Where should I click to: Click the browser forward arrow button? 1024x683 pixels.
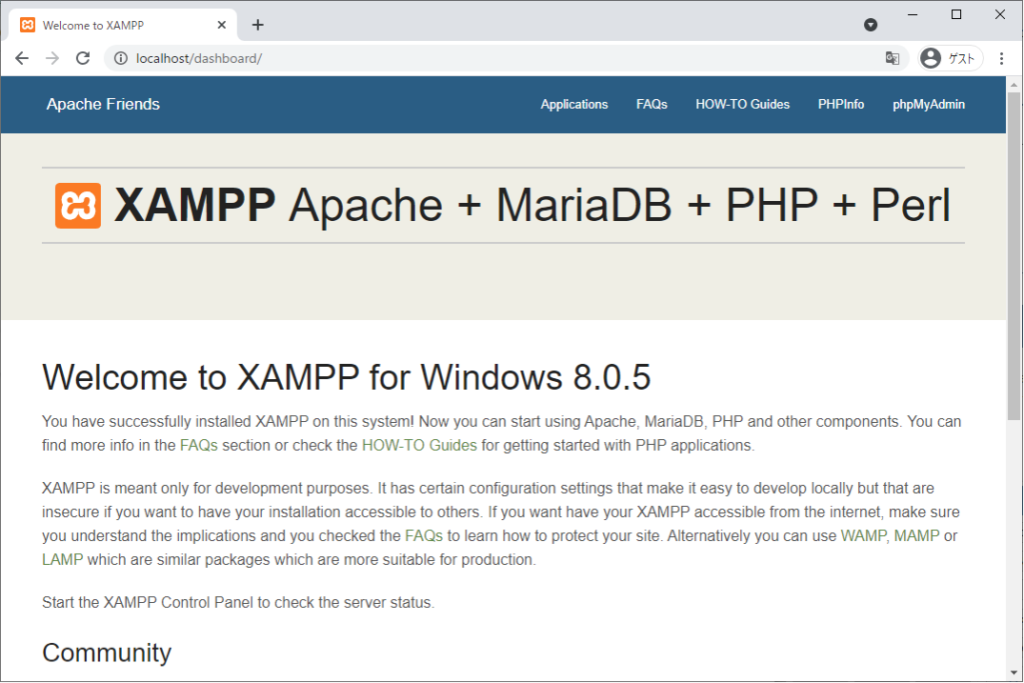click(52, 58)
